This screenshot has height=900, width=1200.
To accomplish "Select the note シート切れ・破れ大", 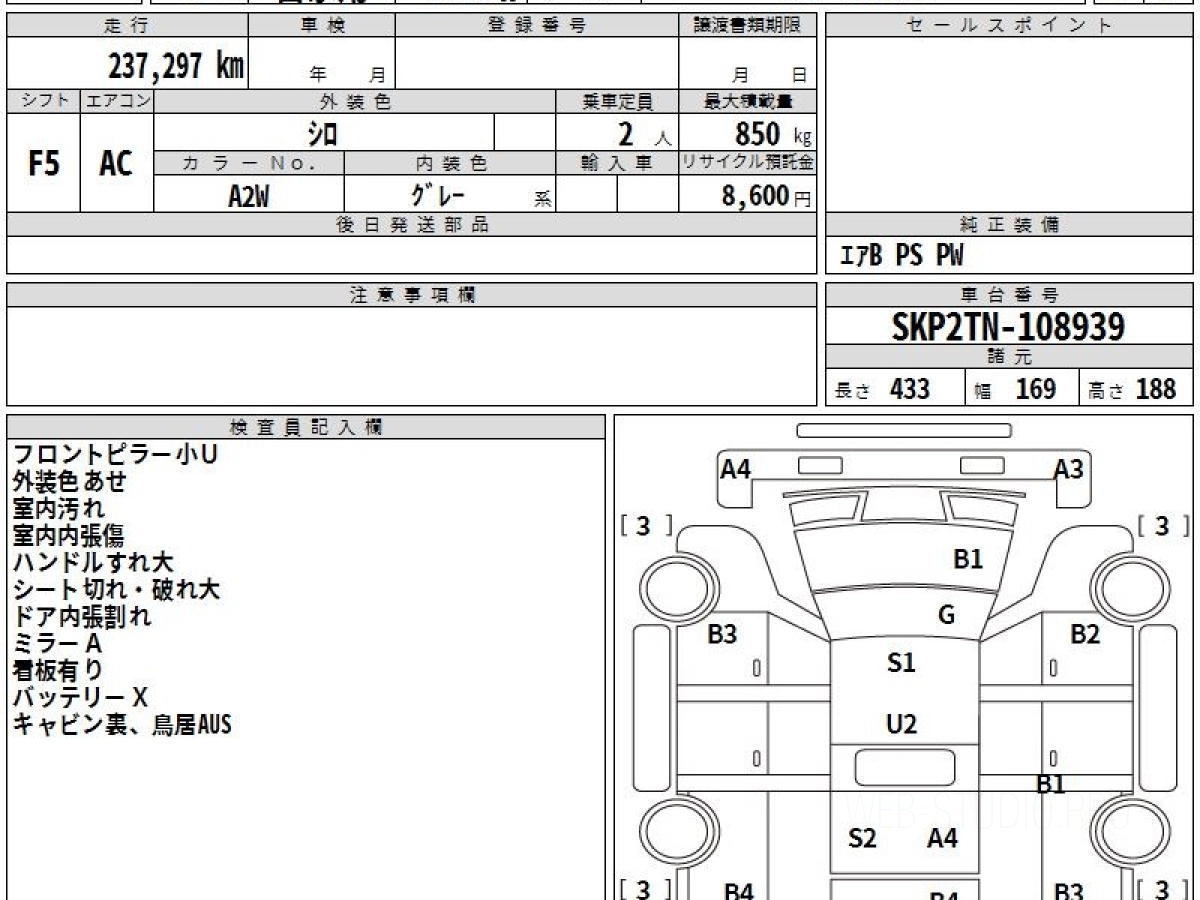I will [x=115, y=589].
